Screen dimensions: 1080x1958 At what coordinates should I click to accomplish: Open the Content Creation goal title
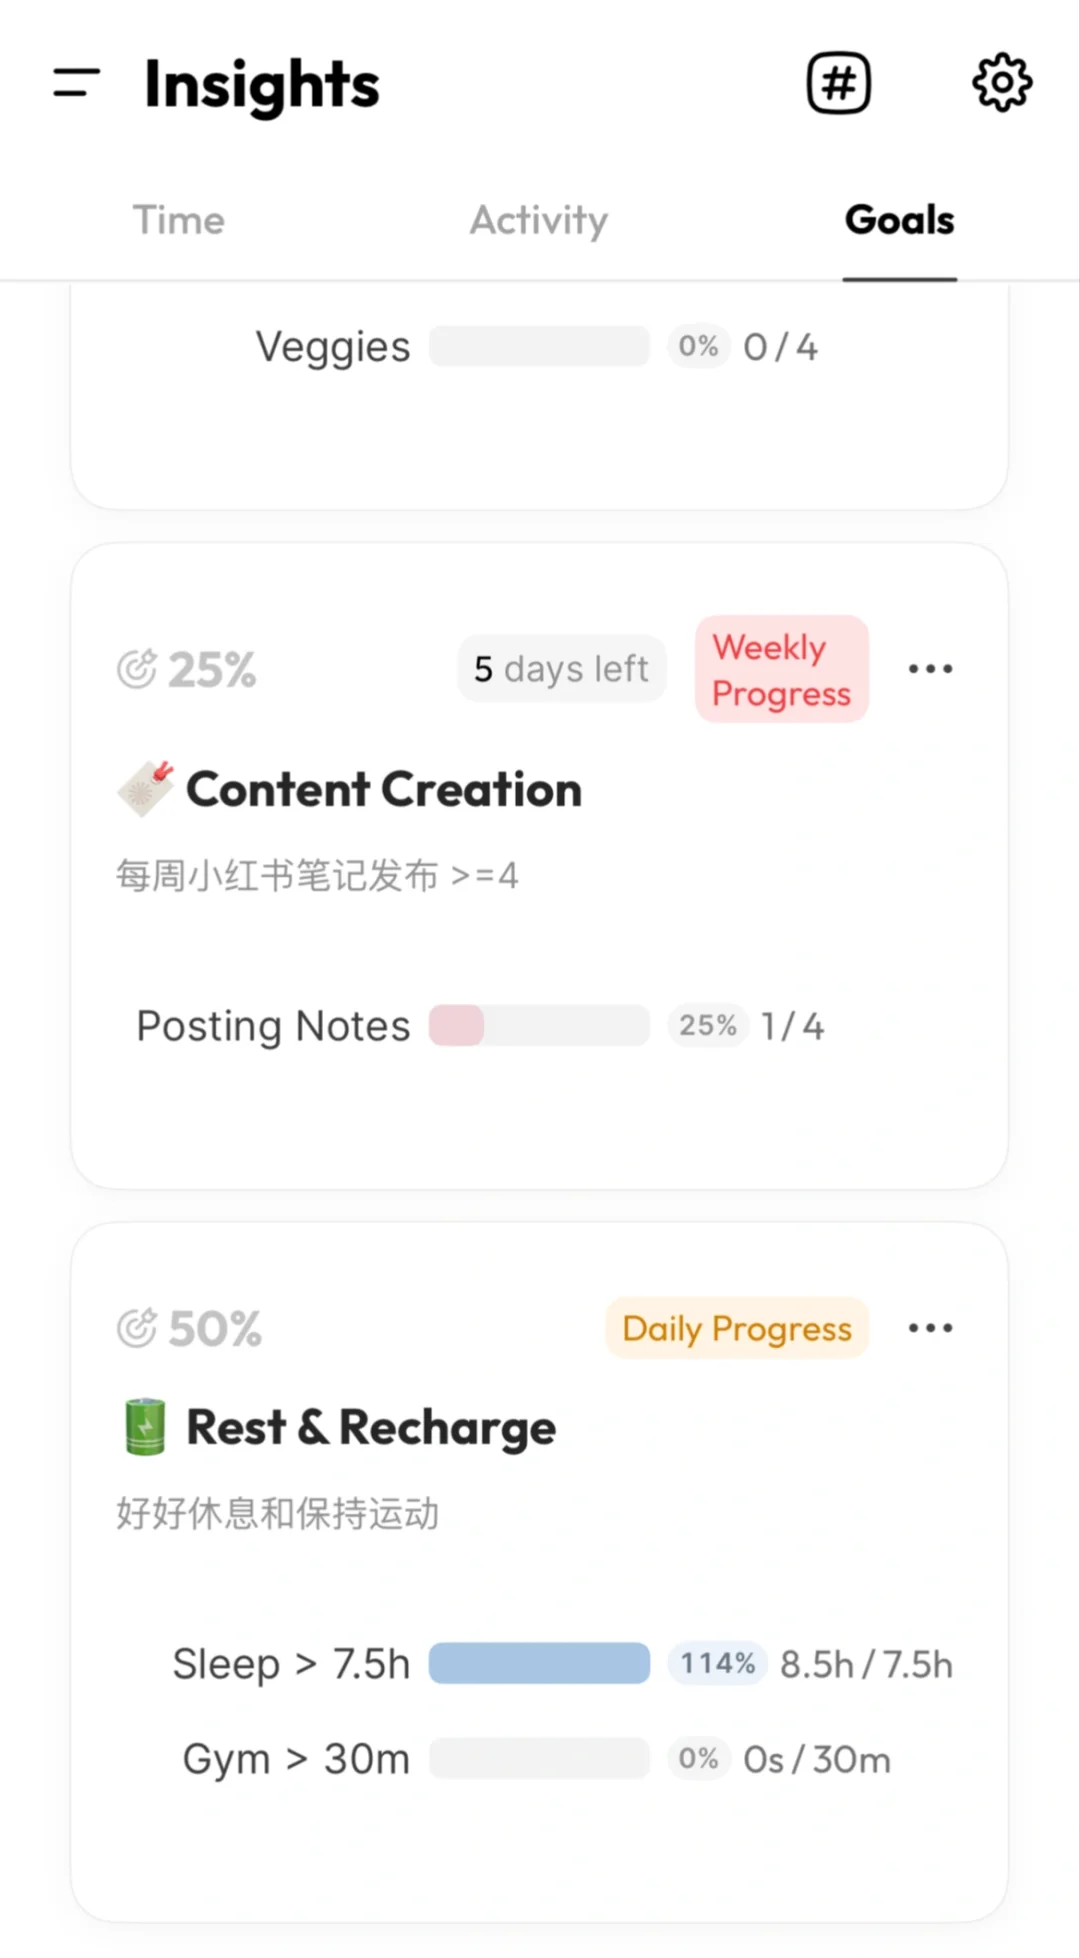pos(384,789)
